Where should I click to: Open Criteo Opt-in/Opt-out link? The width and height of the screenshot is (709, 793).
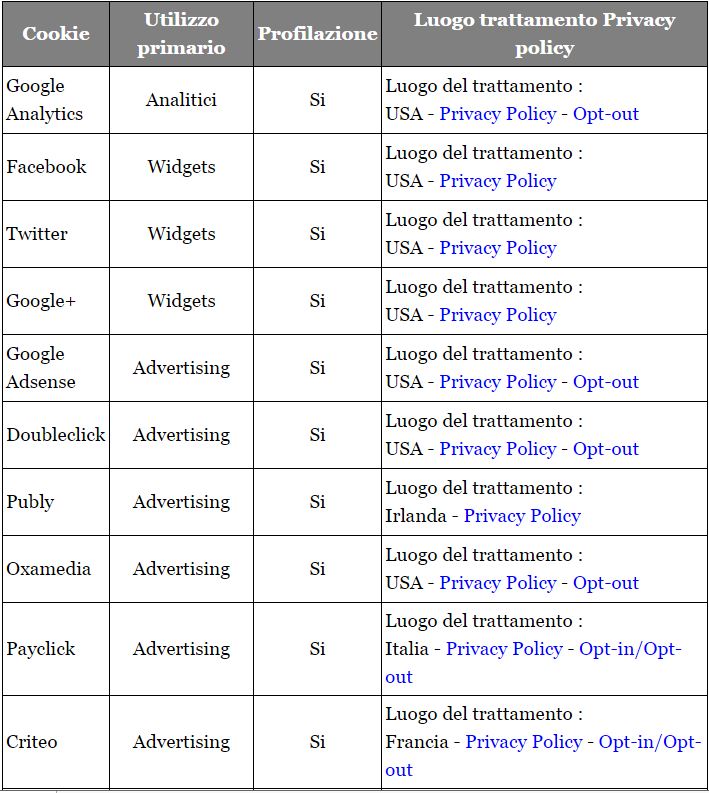(x=650, y=742)
